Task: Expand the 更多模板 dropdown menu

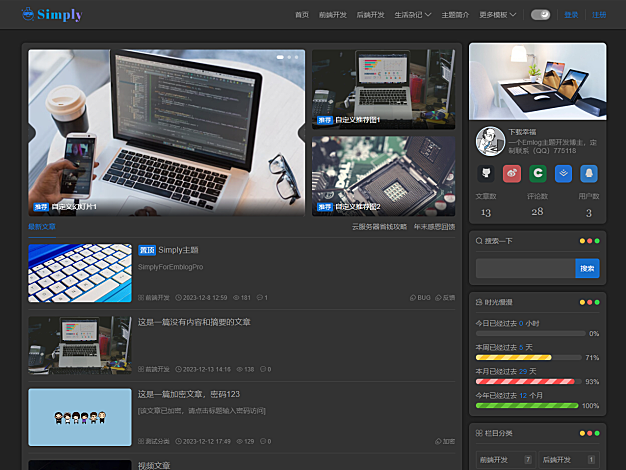Action: point(498,15)
